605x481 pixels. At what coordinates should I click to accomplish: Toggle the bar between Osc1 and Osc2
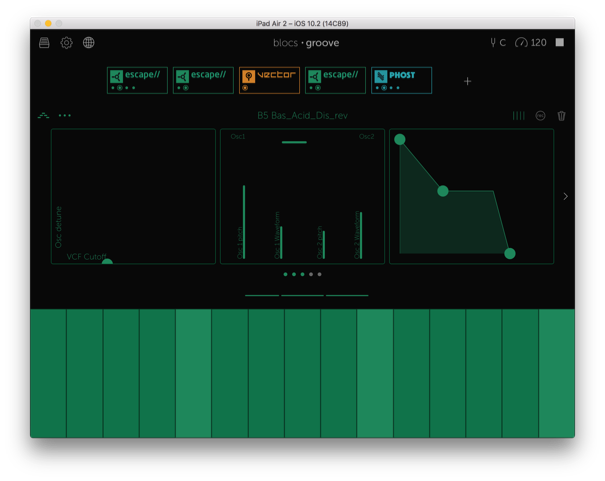pyautogui.click(x=294, y=142)
